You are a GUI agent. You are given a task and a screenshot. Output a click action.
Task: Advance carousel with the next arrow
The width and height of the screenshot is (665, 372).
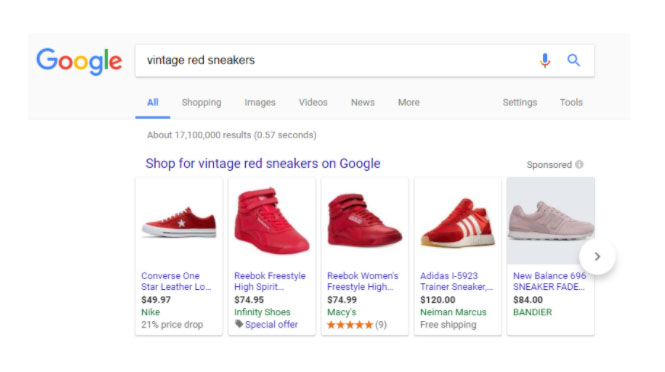(597, 256)
